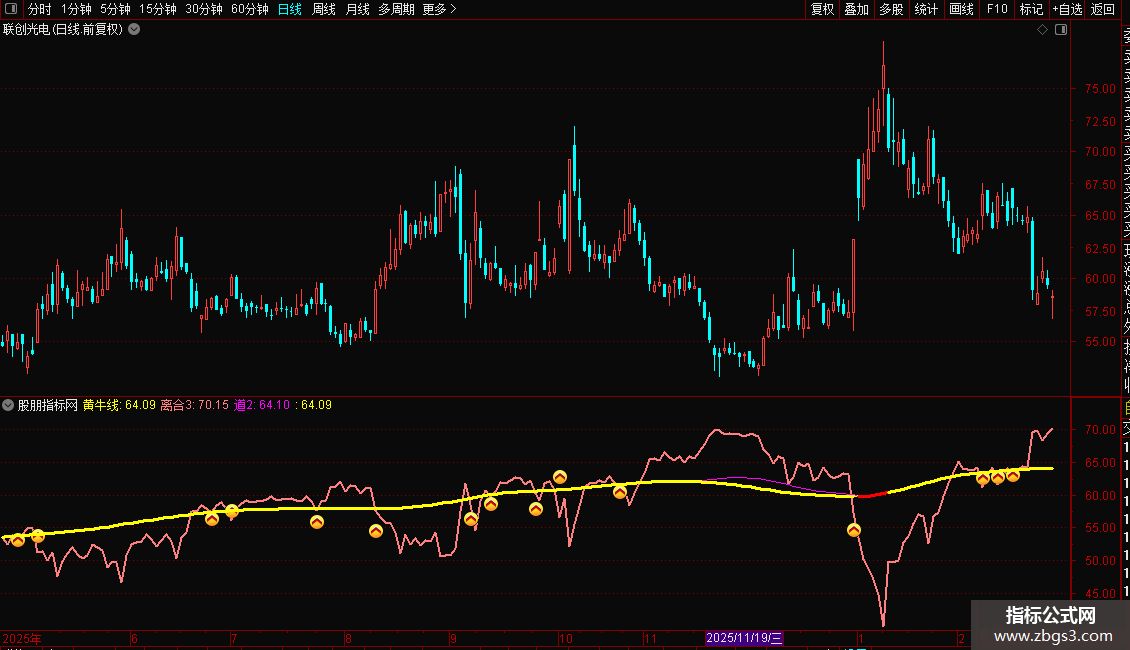Click the 标记 mark button
Screen dimensions: 1130x650
tap(1031, 9)
